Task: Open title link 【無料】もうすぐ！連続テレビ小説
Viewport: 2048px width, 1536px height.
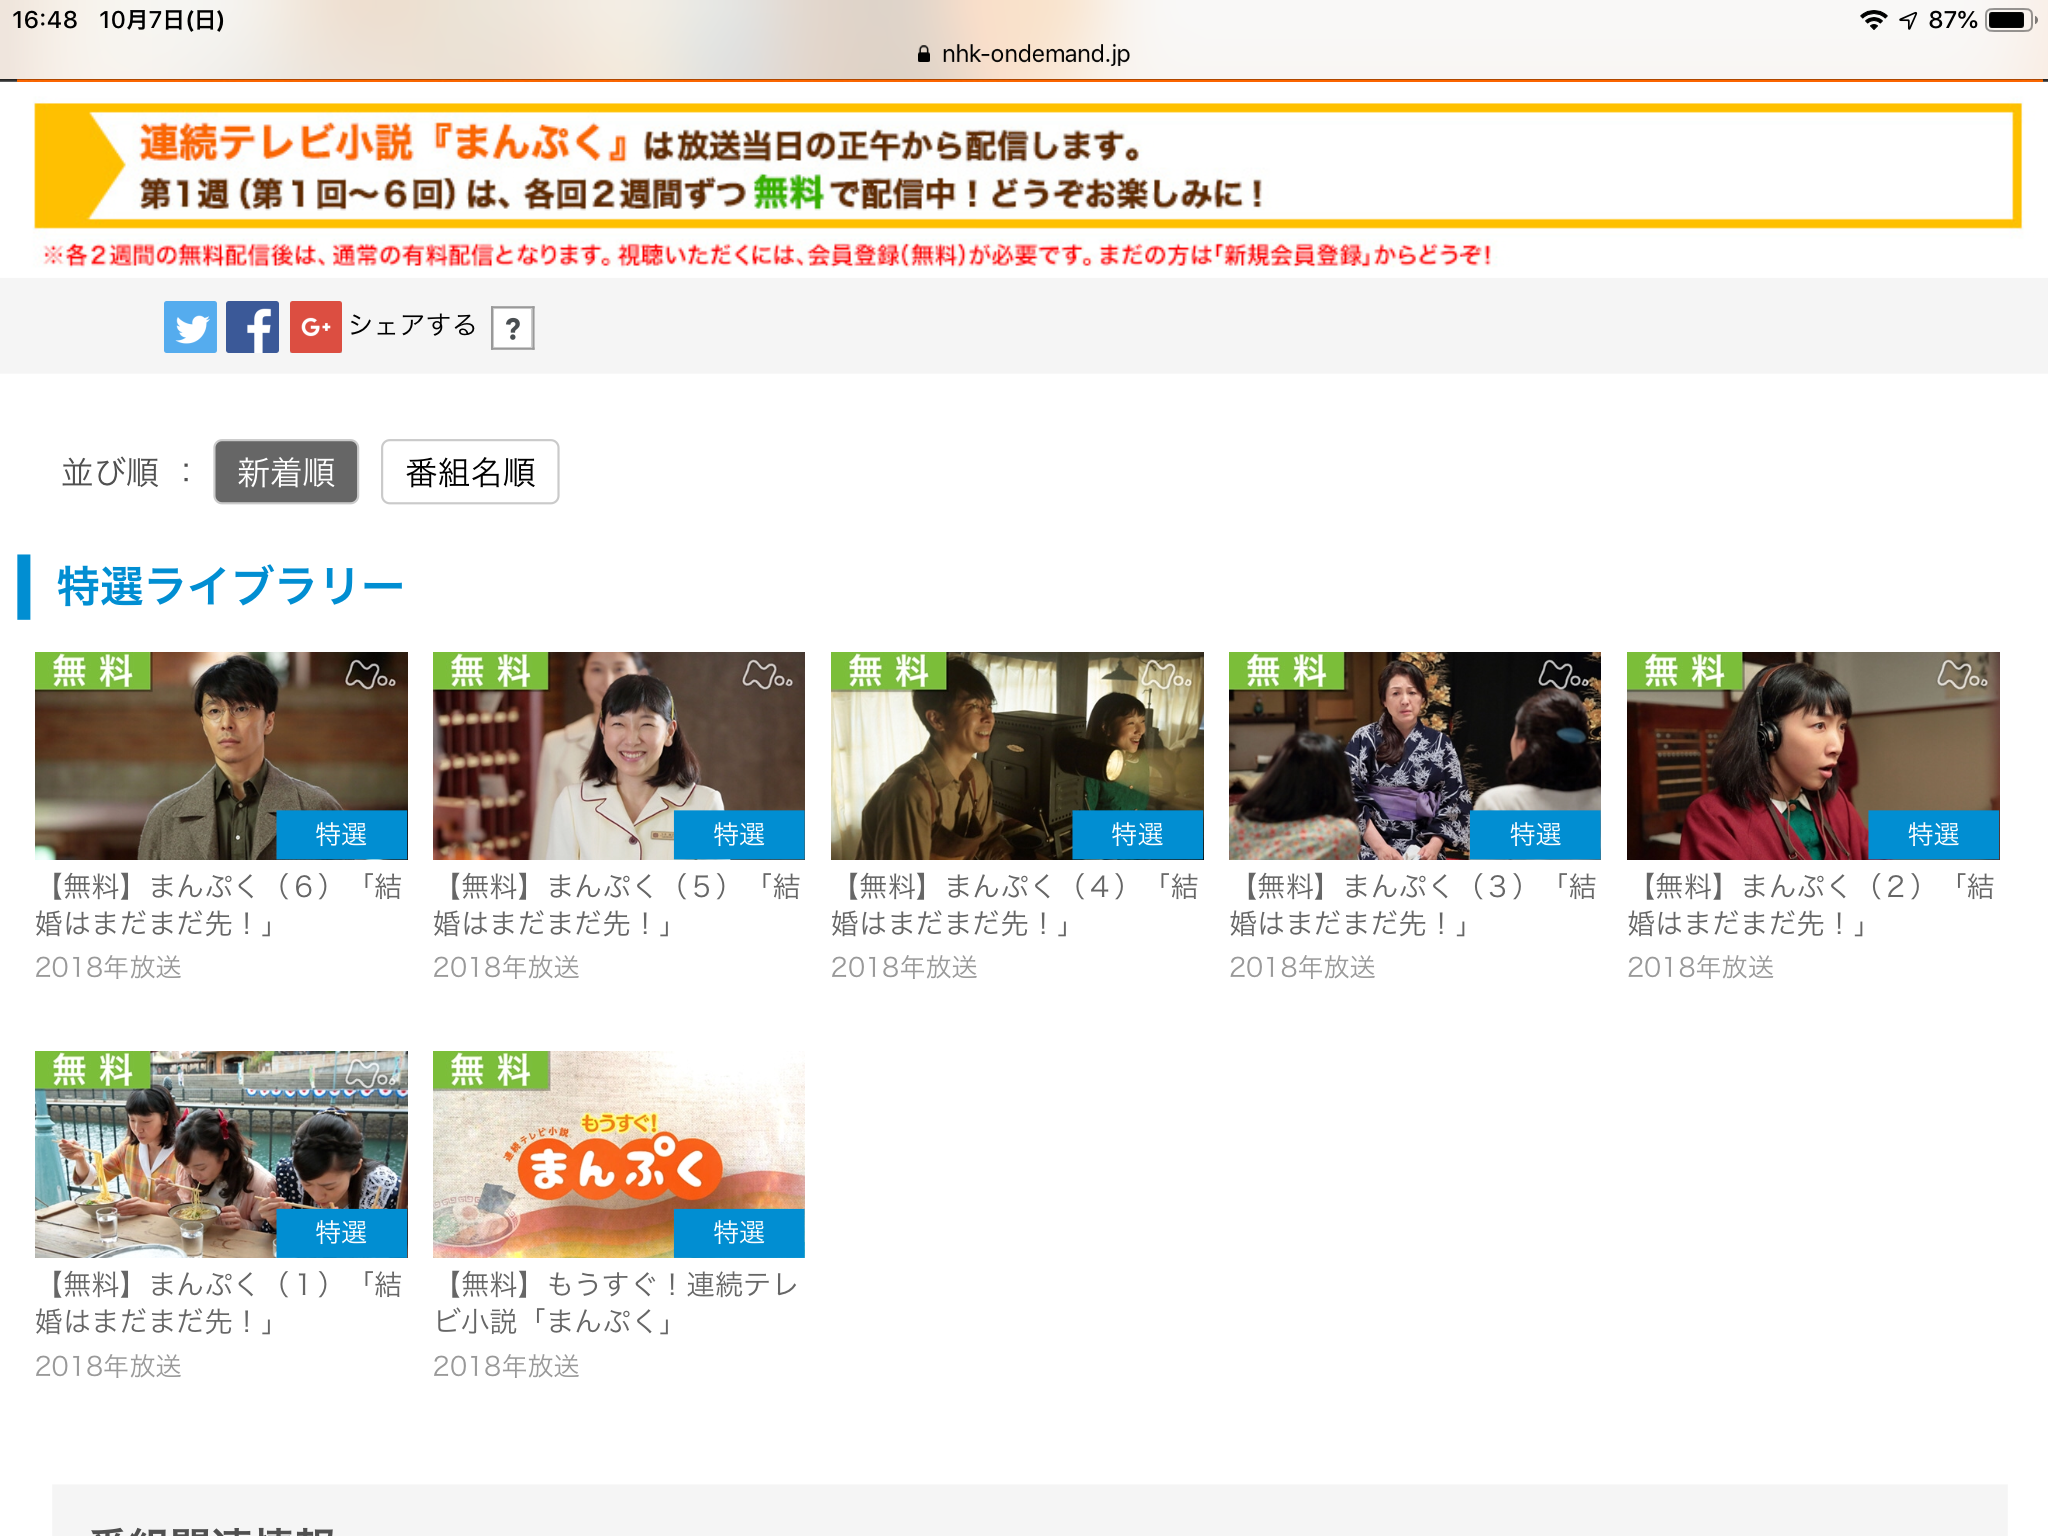Action: (x=618, y=1303)
